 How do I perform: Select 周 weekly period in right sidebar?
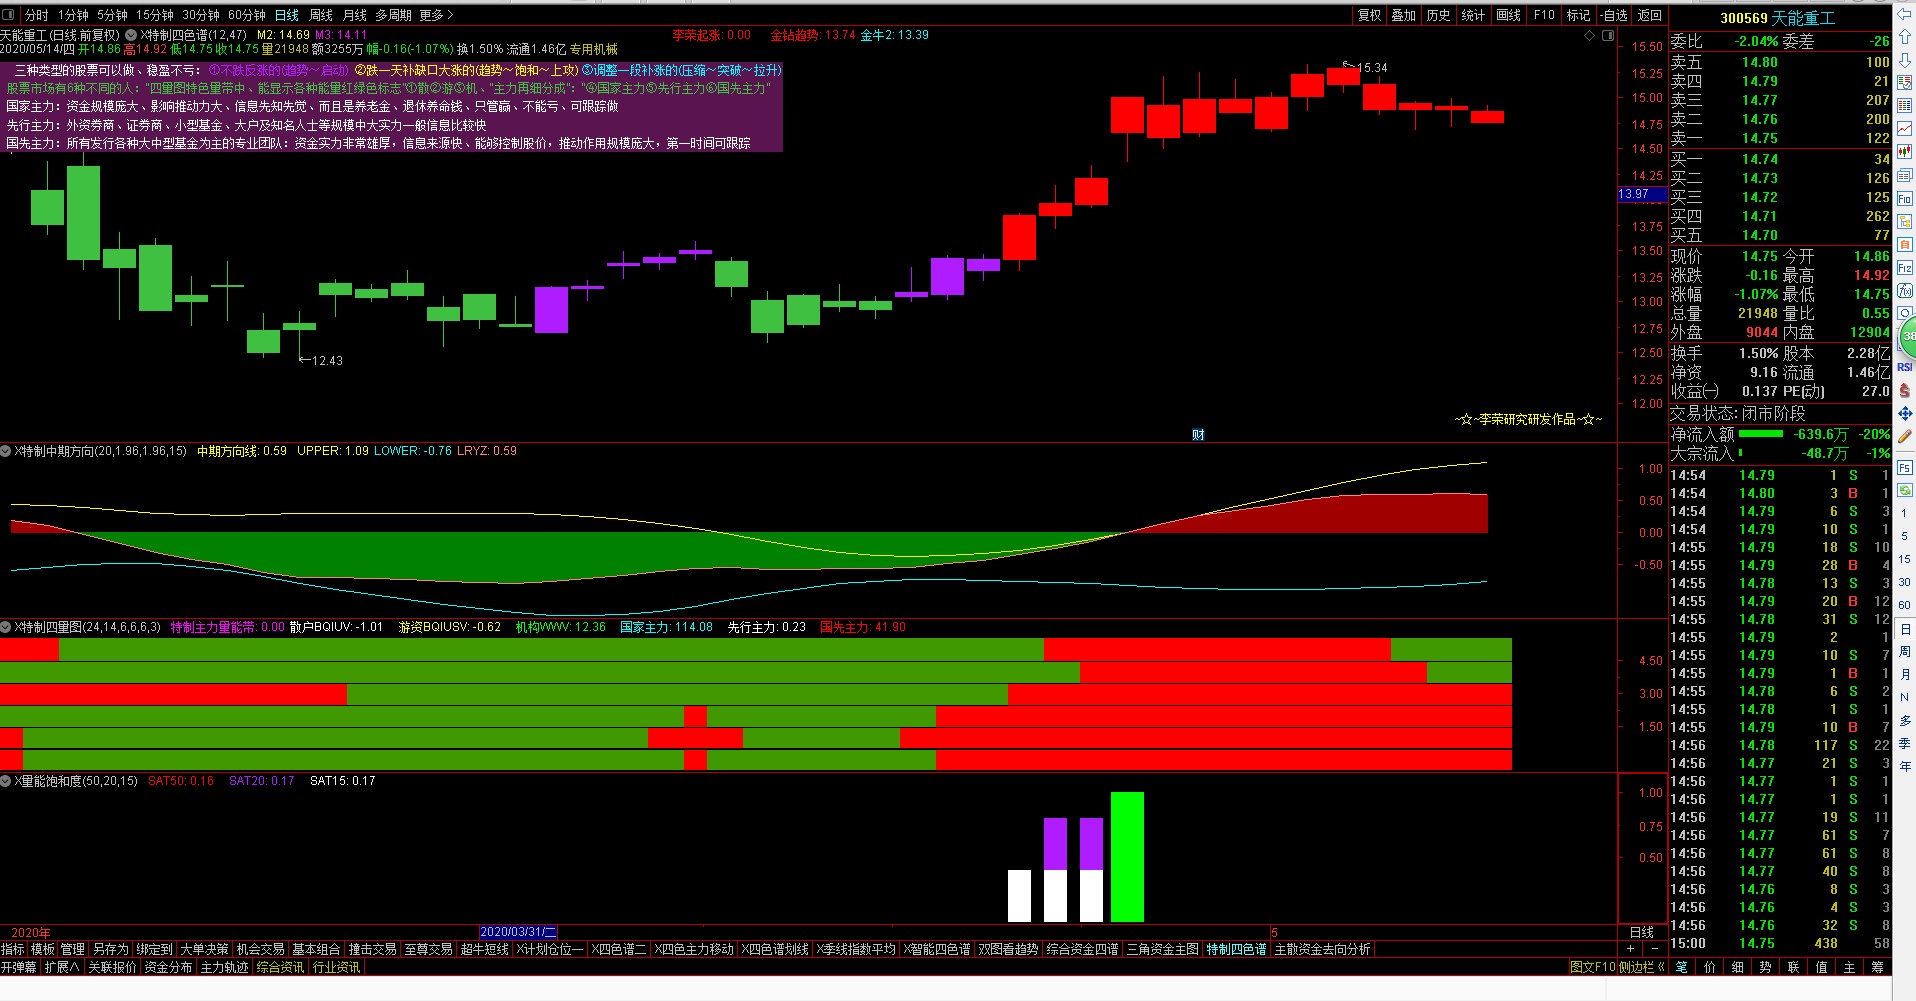[x=1905, y=651]
